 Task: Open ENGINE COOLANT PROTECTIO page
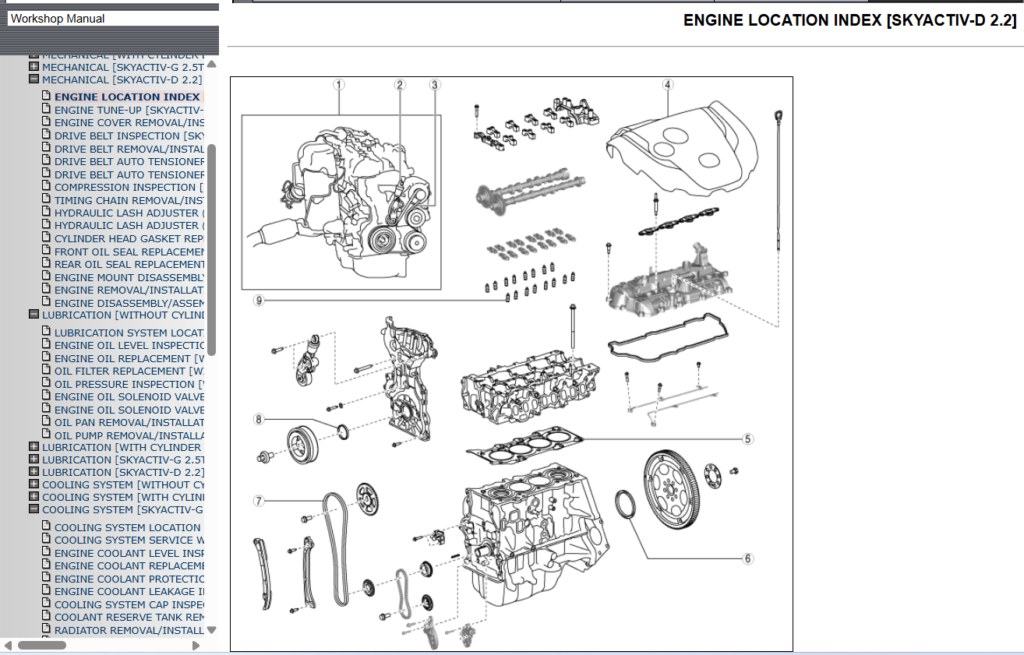(x=129, y=579)
